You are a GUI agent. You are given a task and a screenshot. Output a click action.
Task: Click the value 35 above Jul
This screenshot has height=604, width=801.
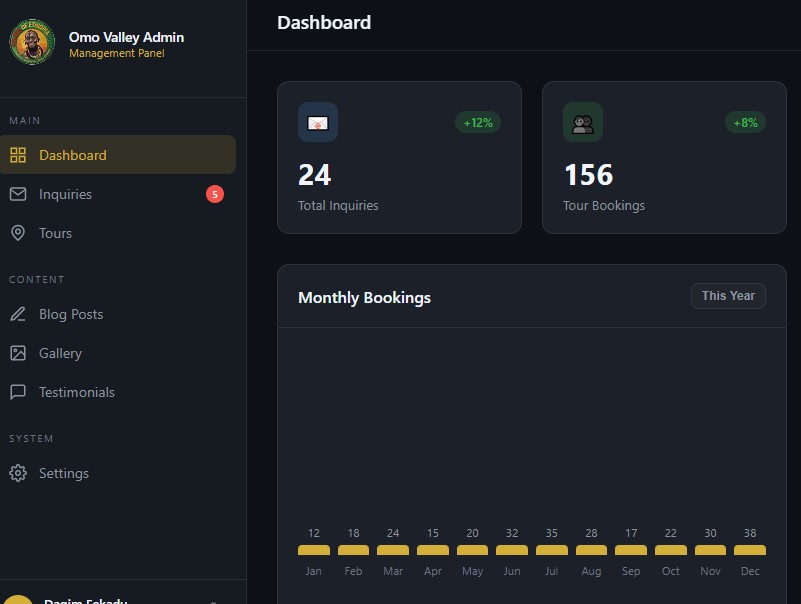point(552,533)
